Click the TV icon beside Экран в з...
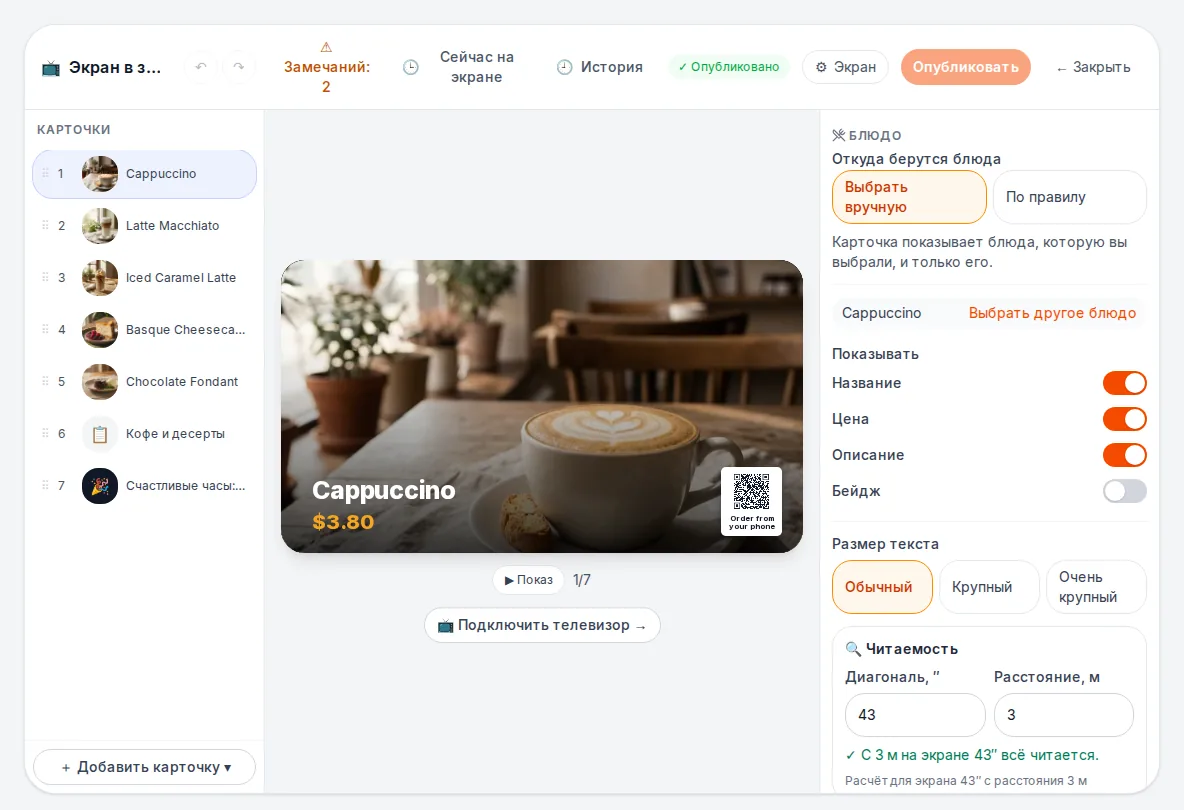Screen dimensions: 1184x810 (x=51, y=68)
